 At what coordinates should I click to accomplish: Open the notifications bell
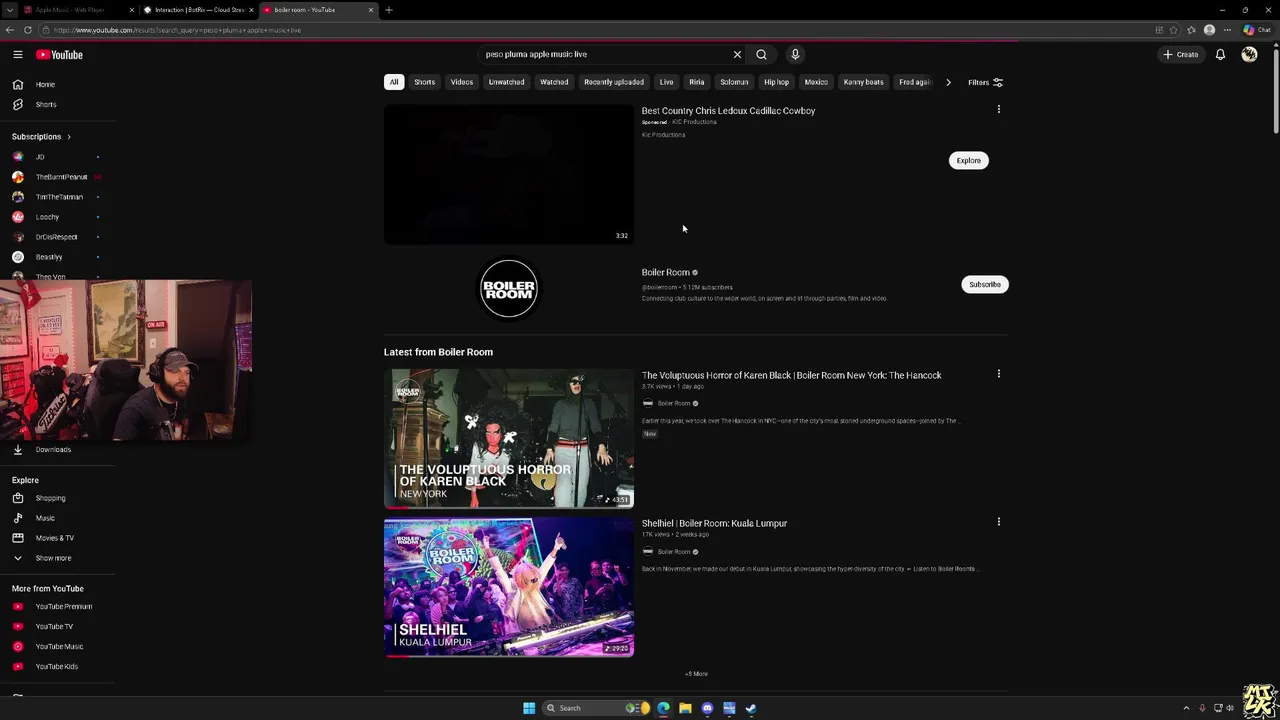(1220, 55)
